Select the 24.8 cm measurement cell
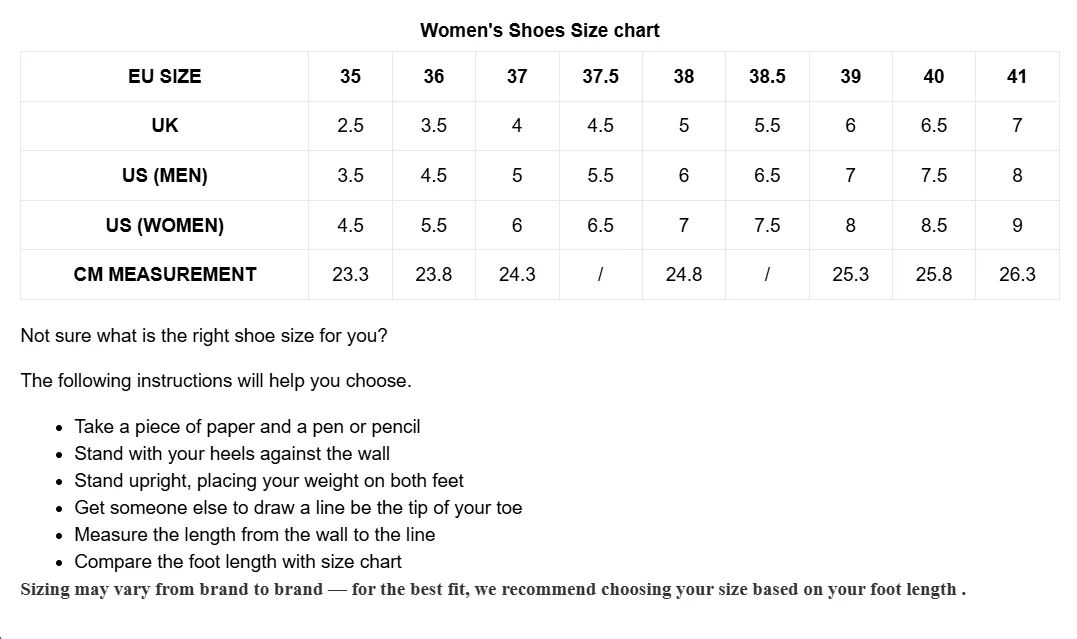The height and width of the screenshot is (639, 1077). 683,274
